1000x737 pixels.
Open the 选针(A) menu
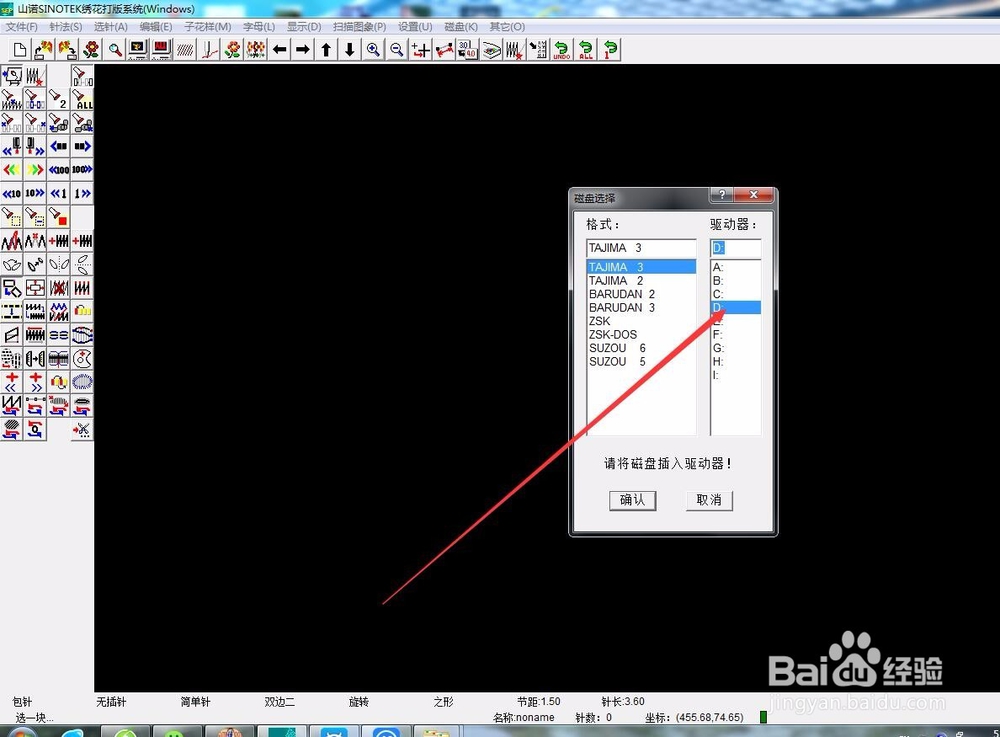(x=111, y=27)
